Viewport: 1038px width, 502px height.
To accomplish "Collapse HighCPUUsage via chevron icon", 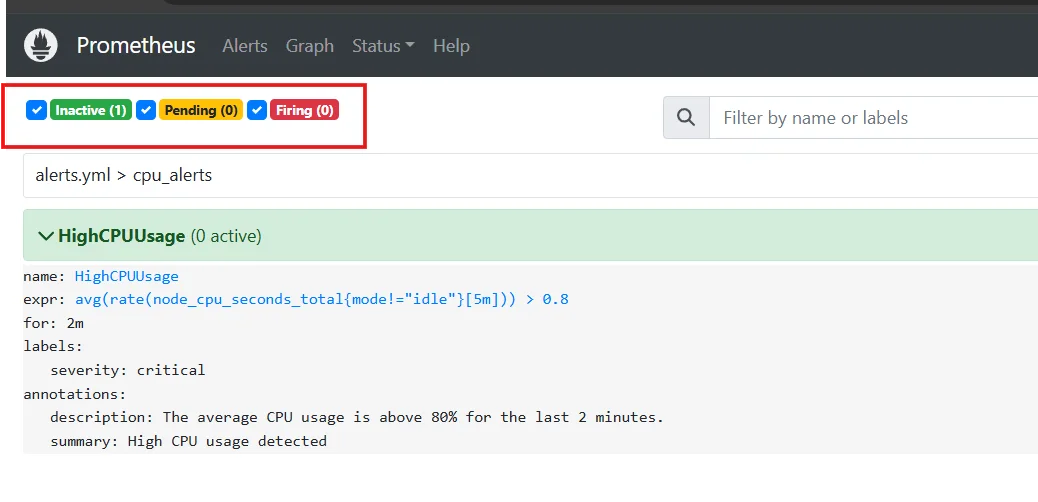I will point(46,236).
